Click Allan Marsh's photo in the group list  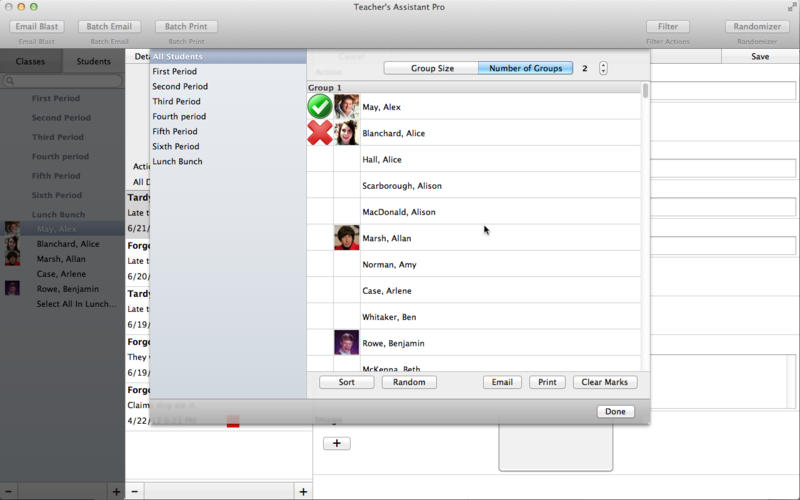pos(346,238)
